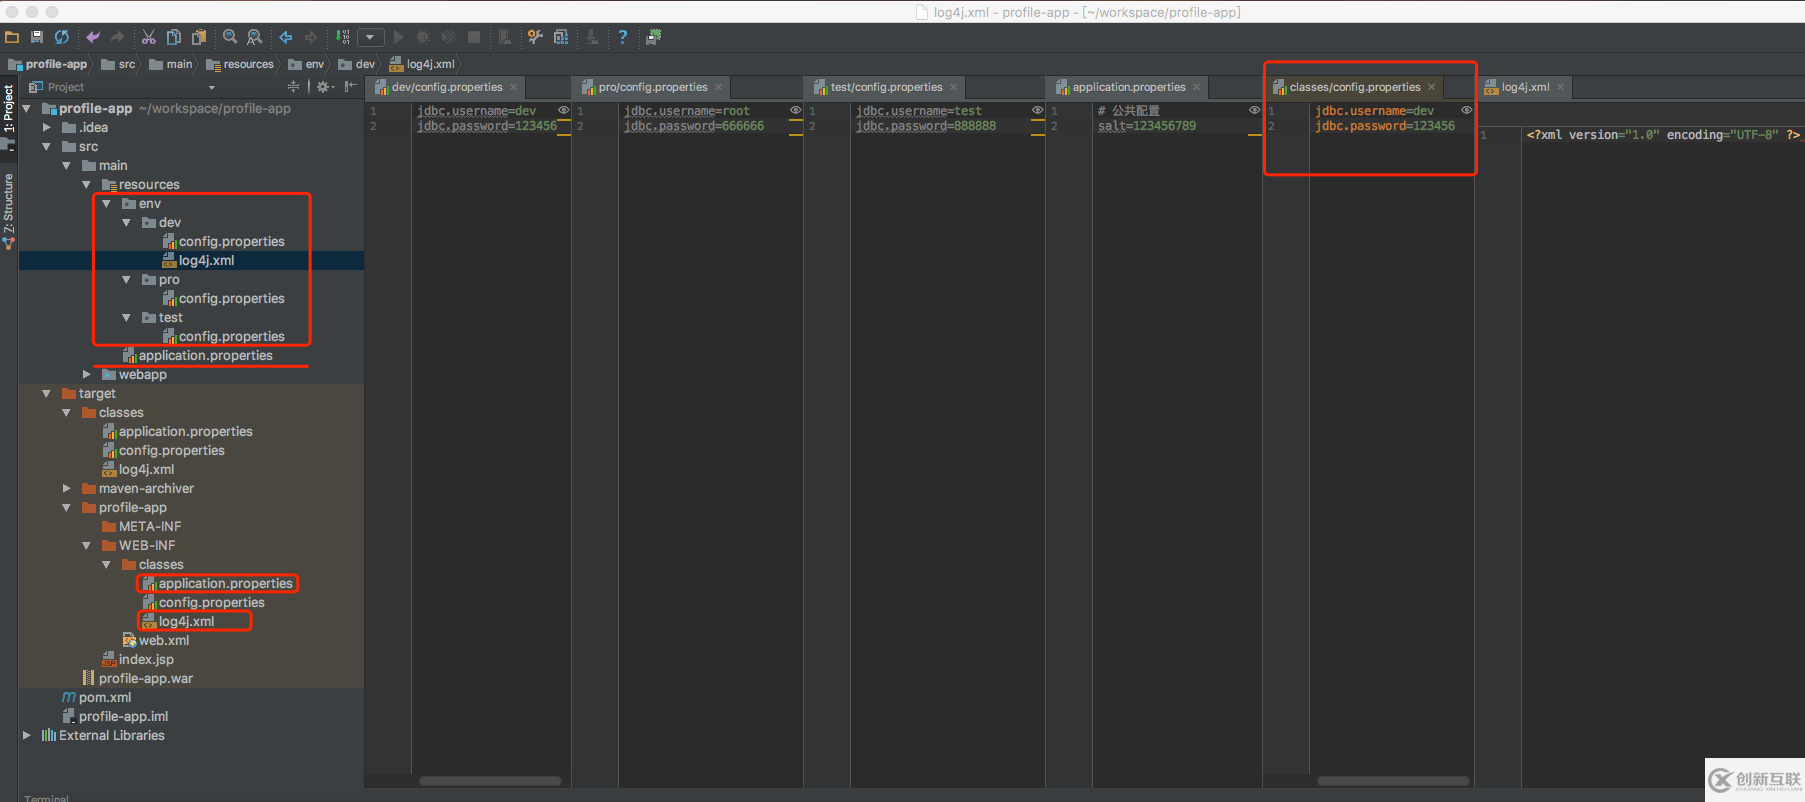Click the Forward navigation arrow
This screenshot has height=802, width=1805.
[311, 37]
